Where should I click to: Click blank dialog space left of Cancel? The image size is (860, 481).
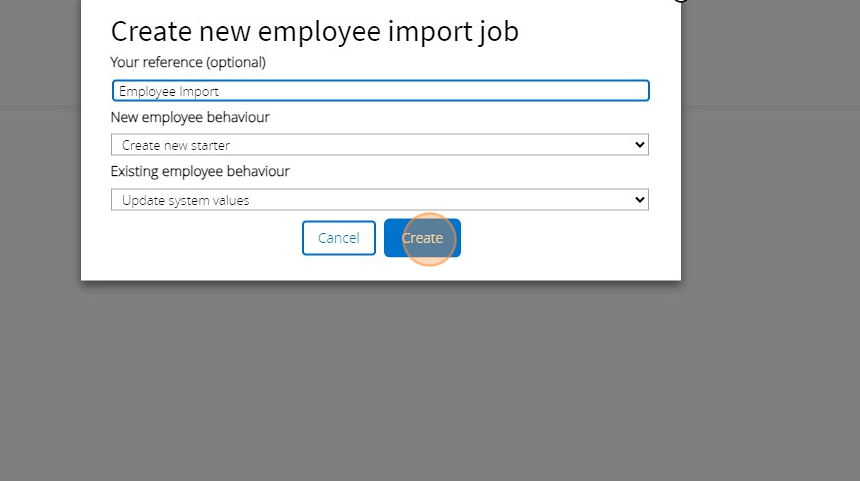pyautogui.click(x=200, y=238)
